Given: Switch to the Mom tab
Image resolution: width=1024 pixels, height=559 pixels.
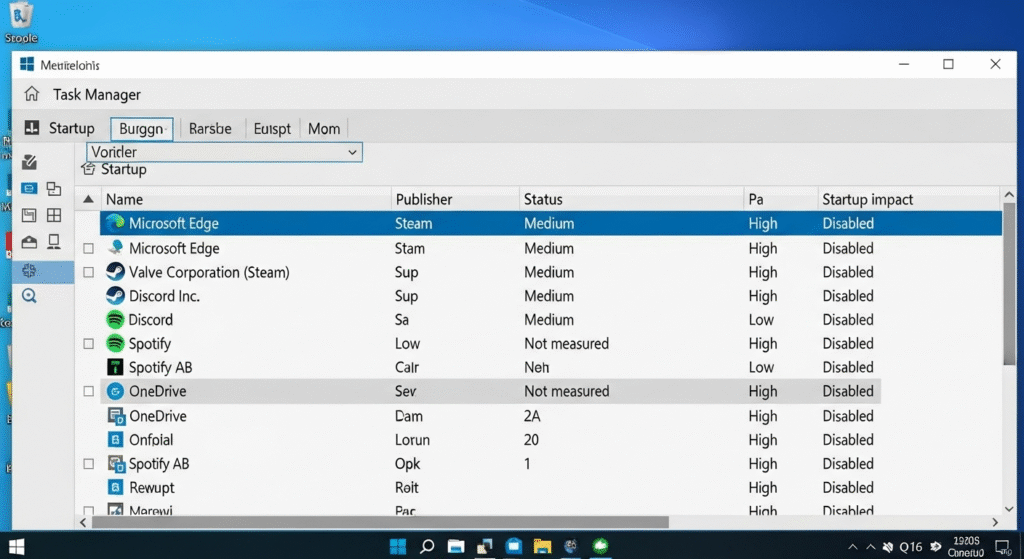Looking at the screenshot, I should click(323, 129).
